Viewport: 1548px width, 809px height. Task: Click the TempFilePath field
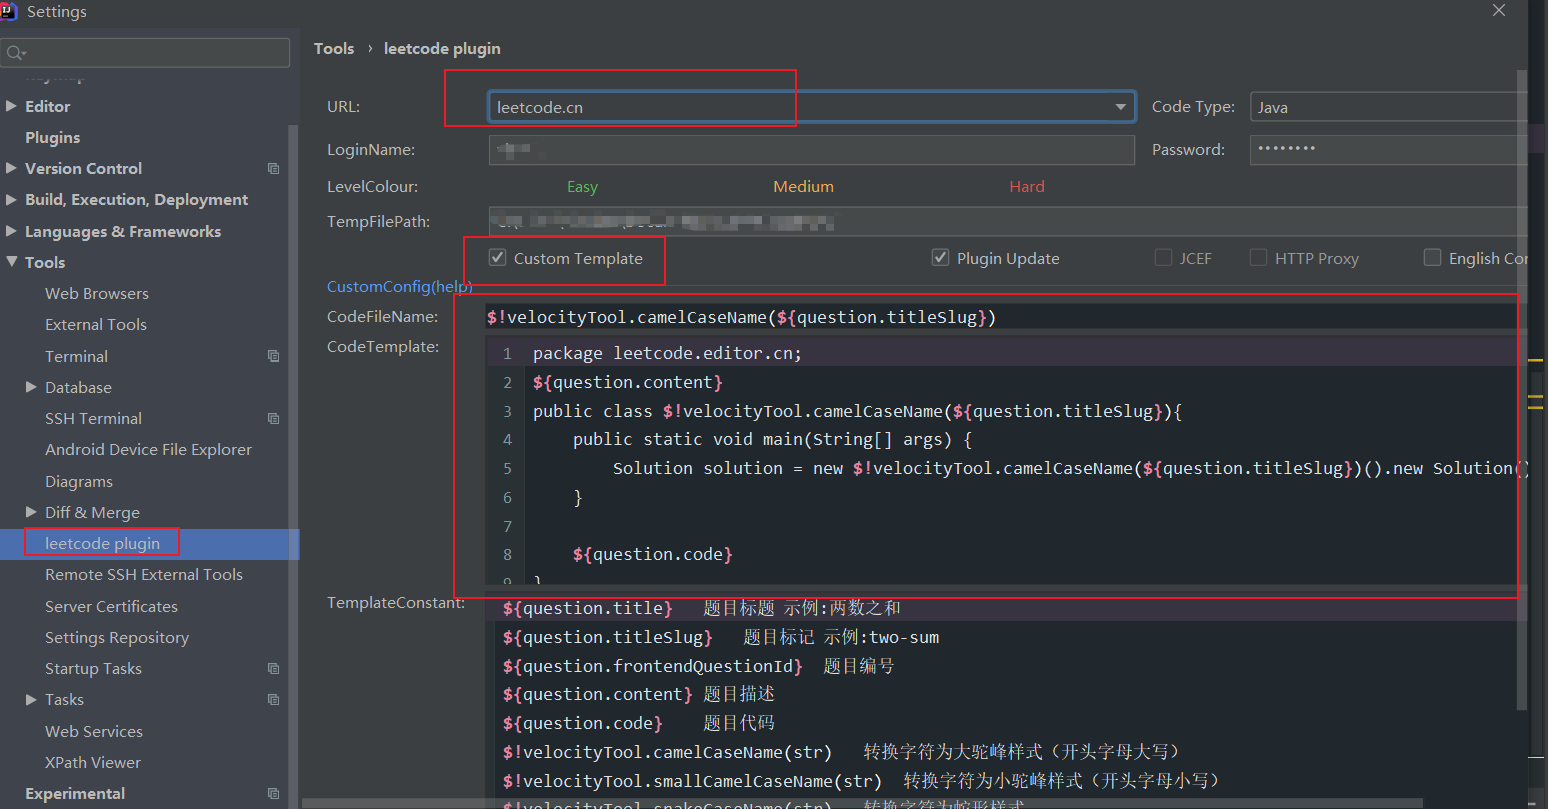pos(1008,221)
